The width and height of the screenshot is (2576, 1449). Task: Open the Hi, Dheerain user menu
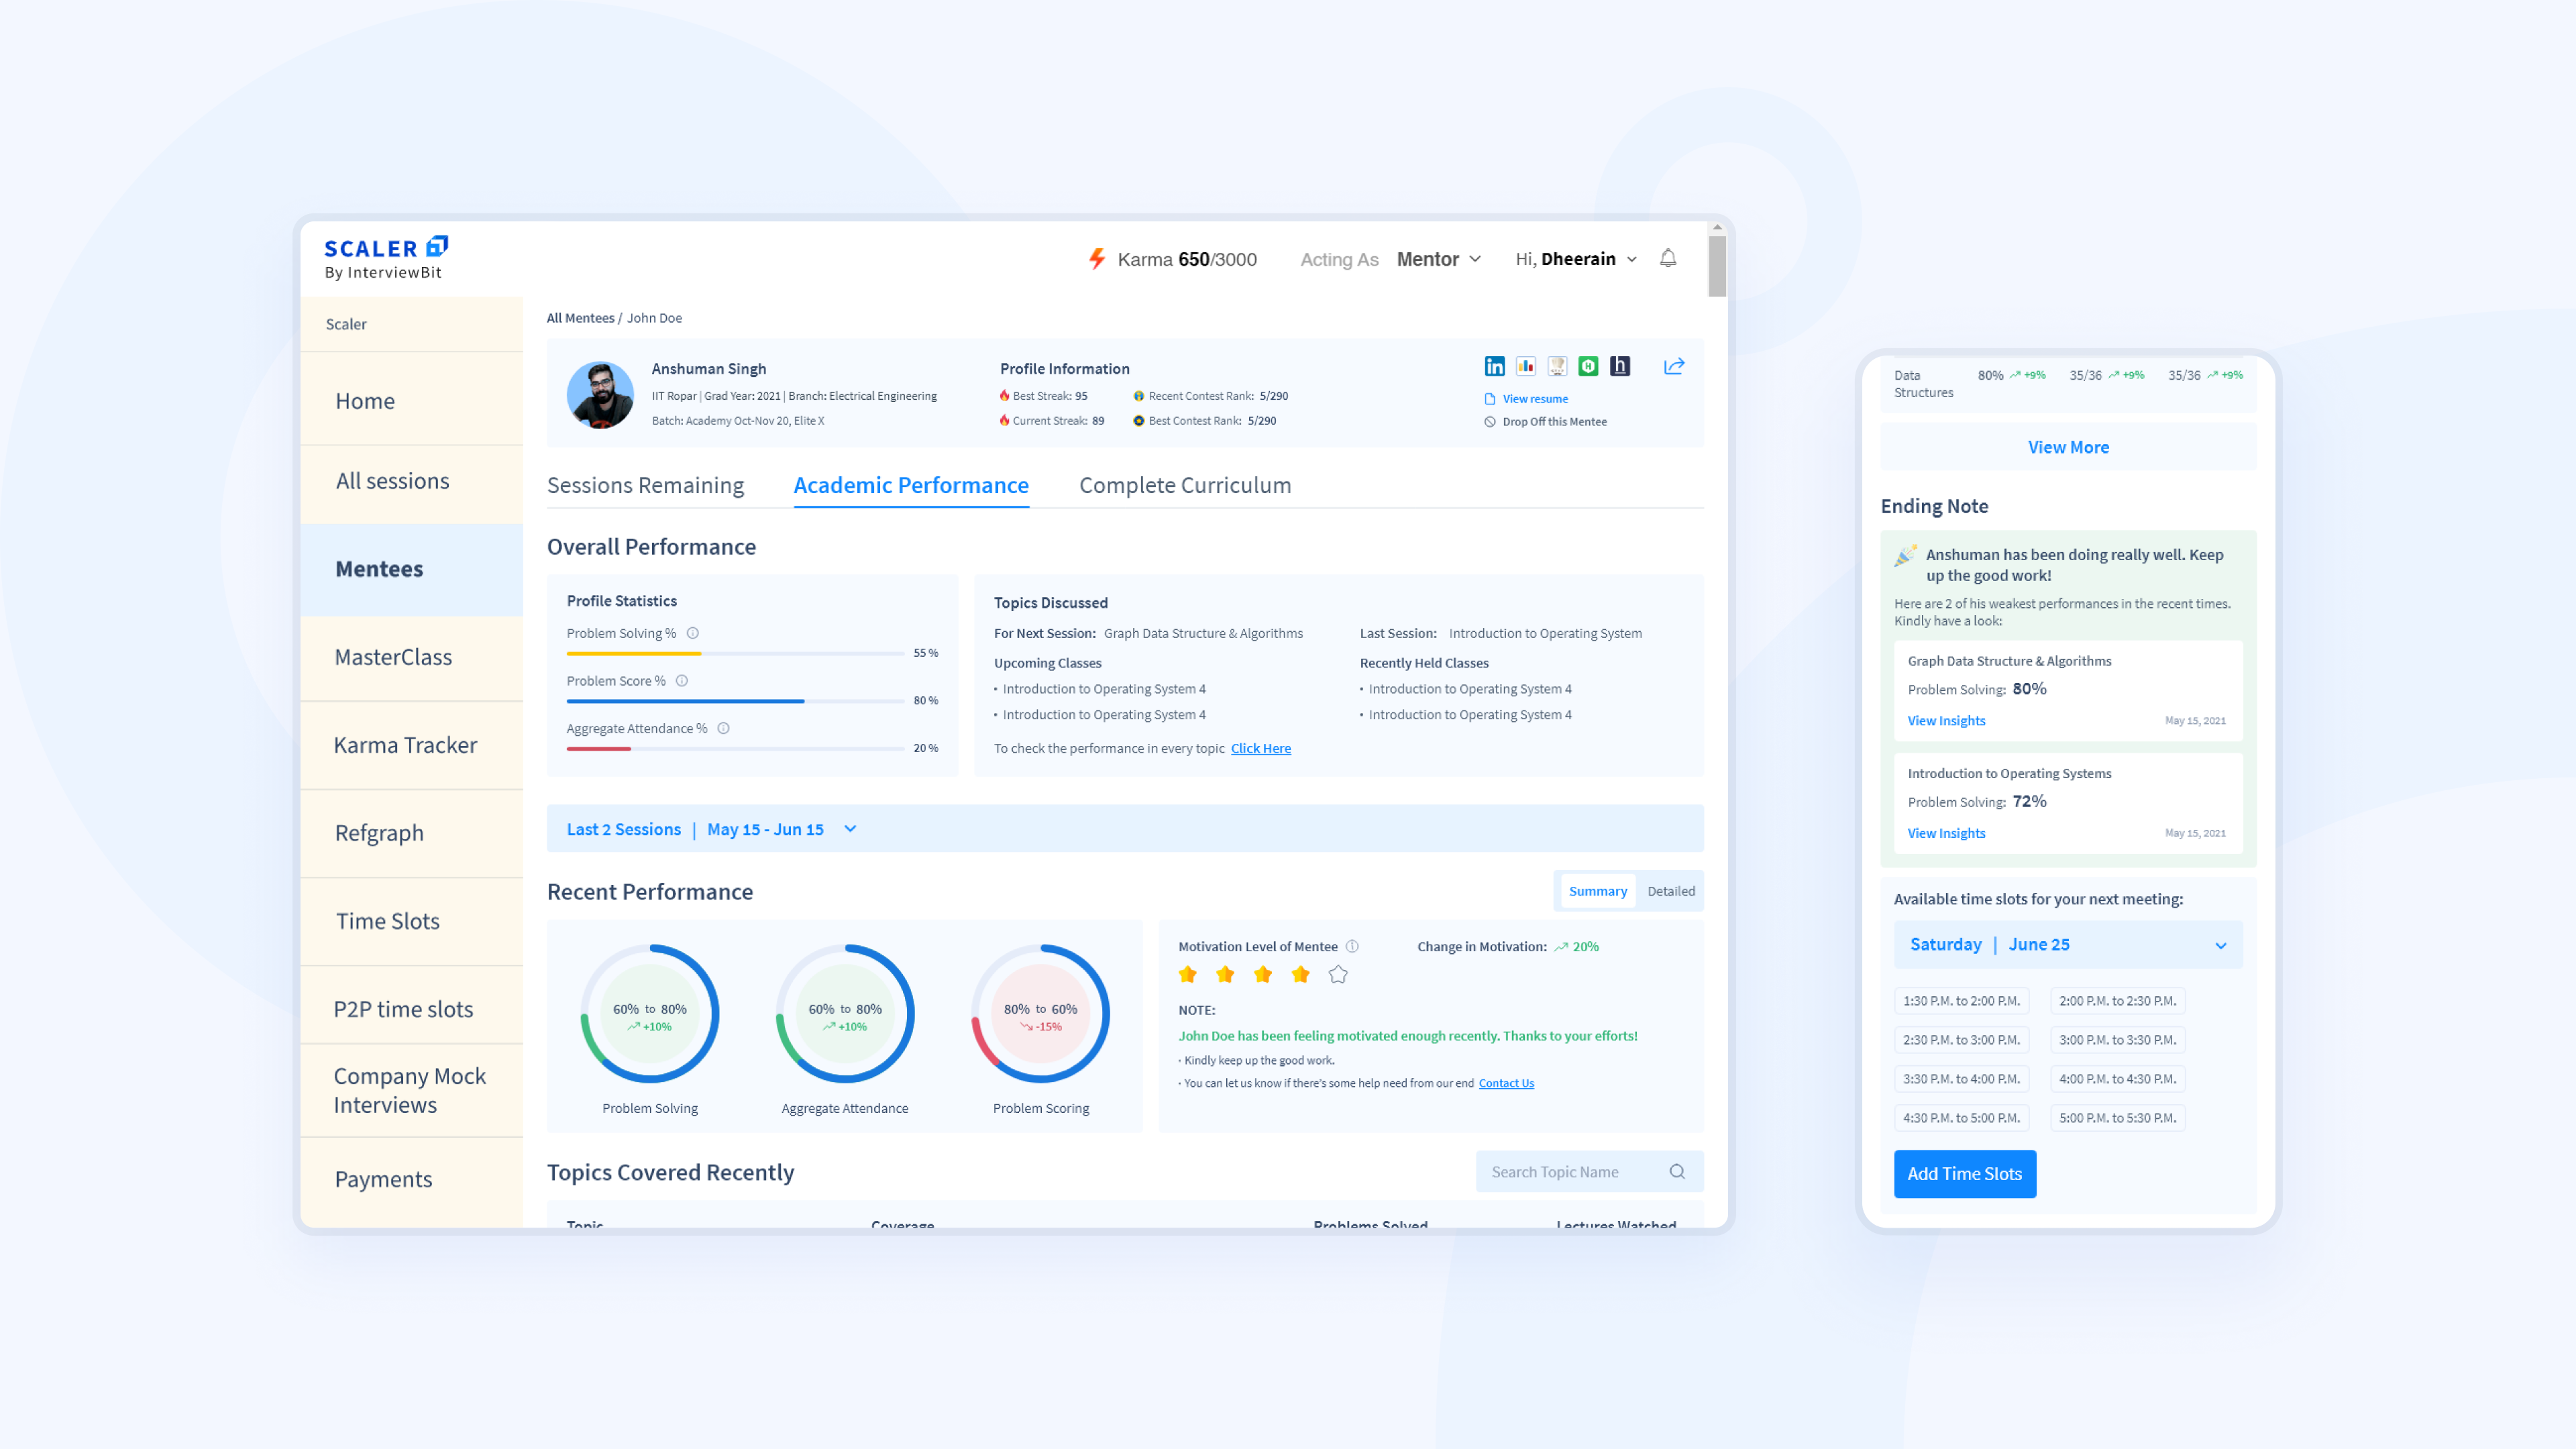1576,259
